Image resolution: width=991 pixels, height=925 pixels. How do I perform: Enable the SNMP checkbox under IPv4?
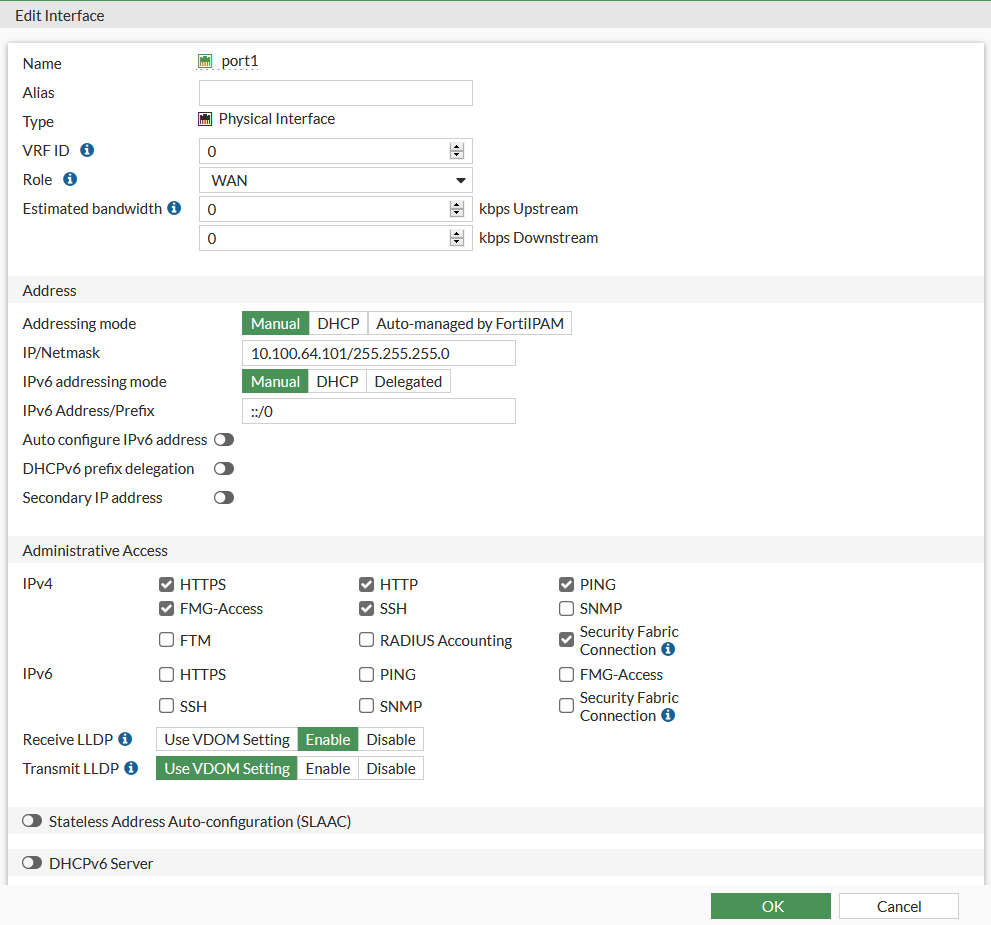566,608
